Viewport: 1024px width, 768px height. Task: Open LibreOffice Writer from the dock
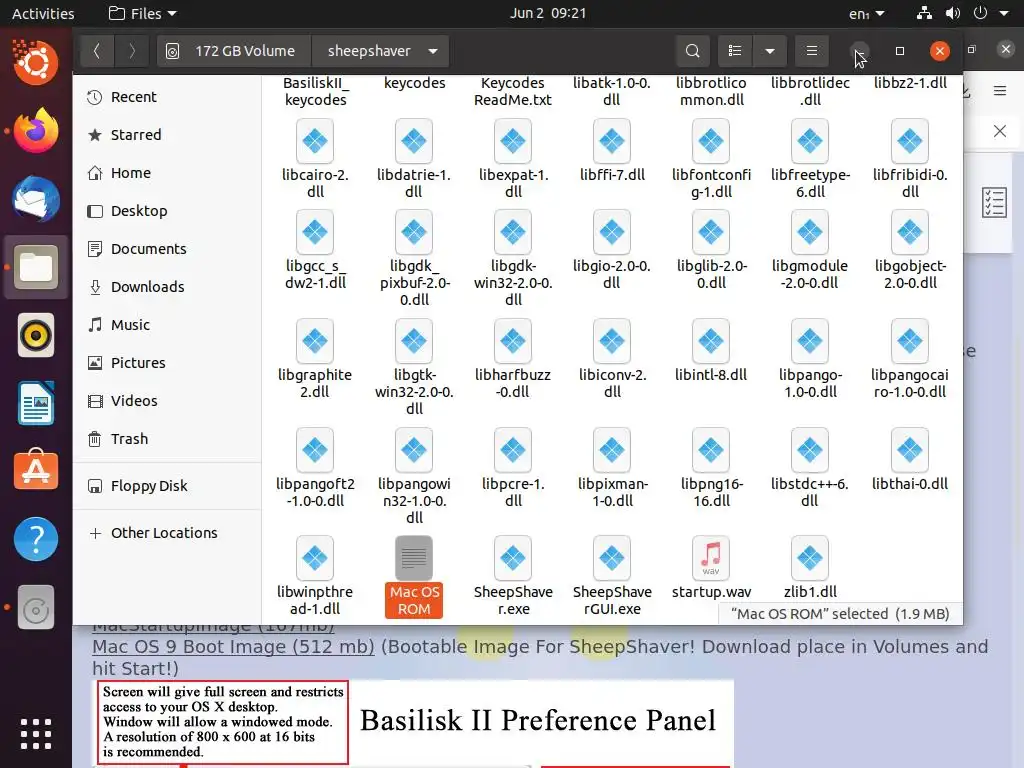click(x=36, y=403)
